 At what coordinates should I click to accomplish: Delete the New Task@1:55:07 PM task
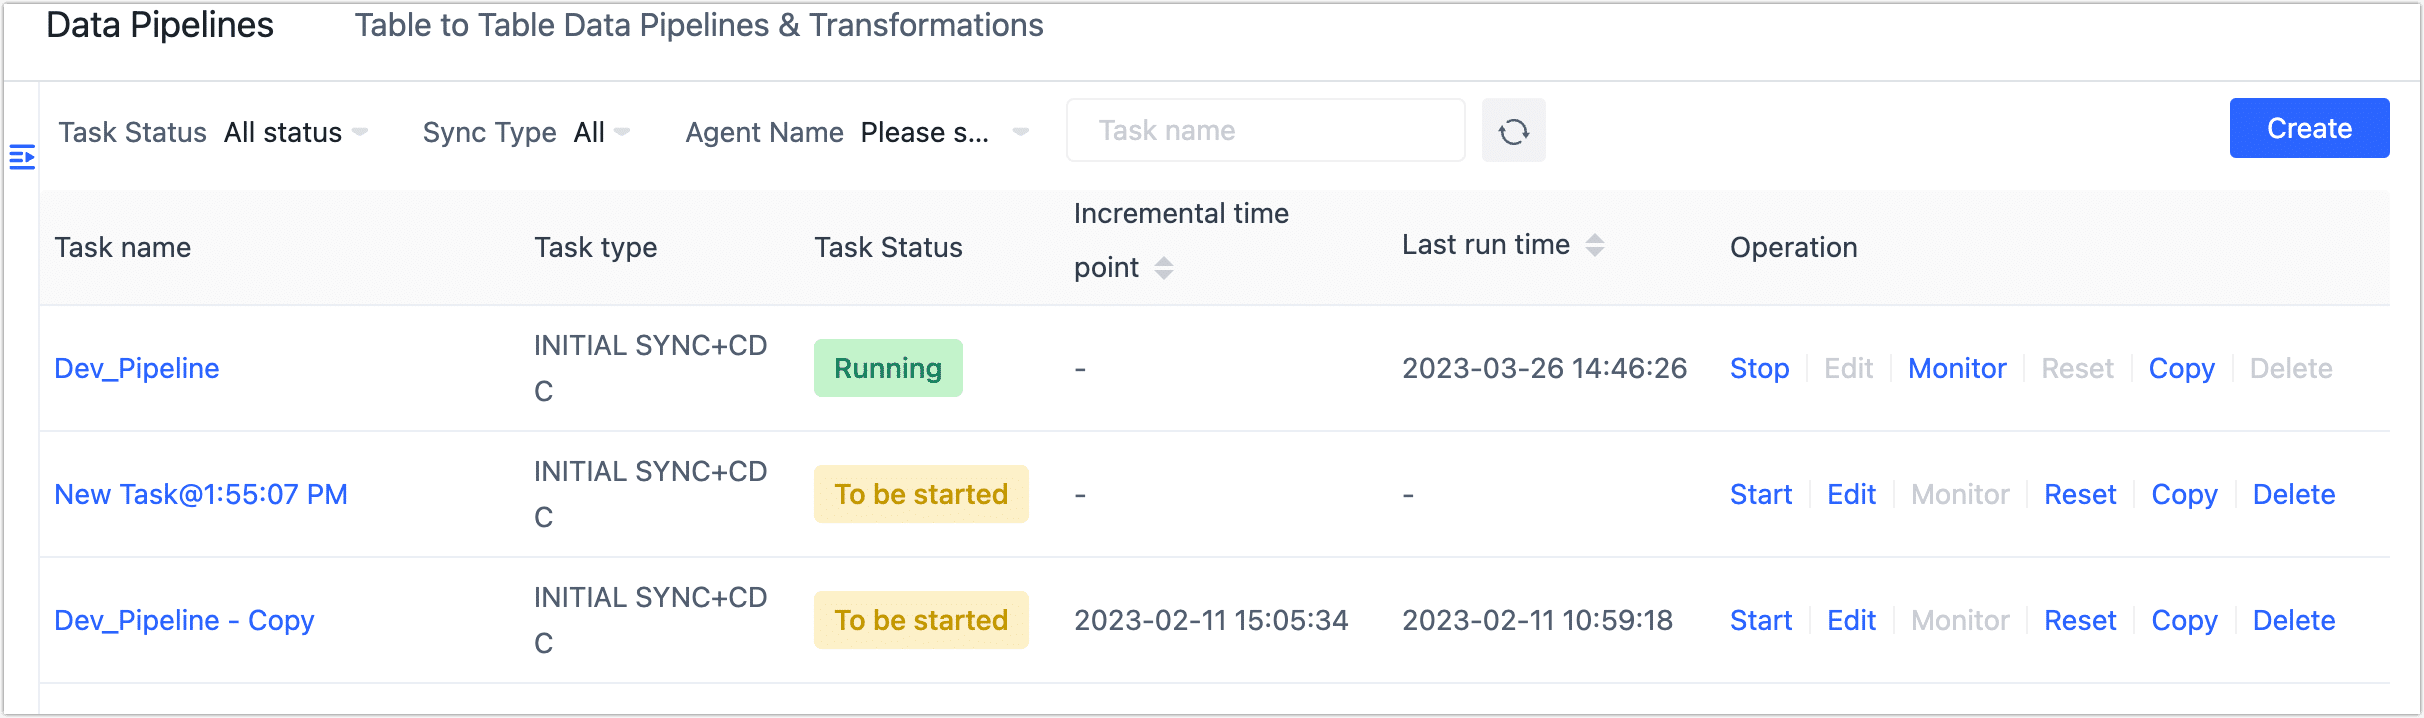click(2293, 494)
